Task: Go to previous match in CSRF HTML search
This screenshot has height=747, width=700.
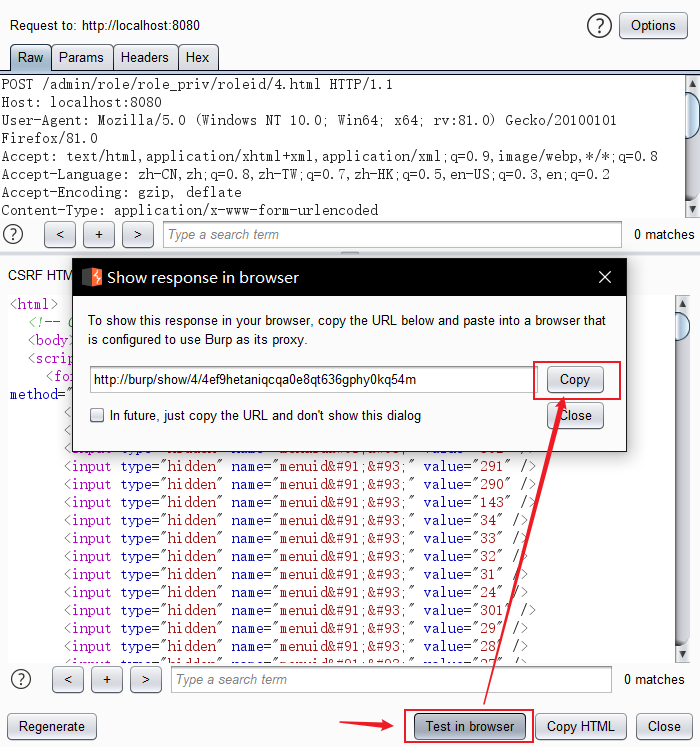Action: tap(68, 679)
